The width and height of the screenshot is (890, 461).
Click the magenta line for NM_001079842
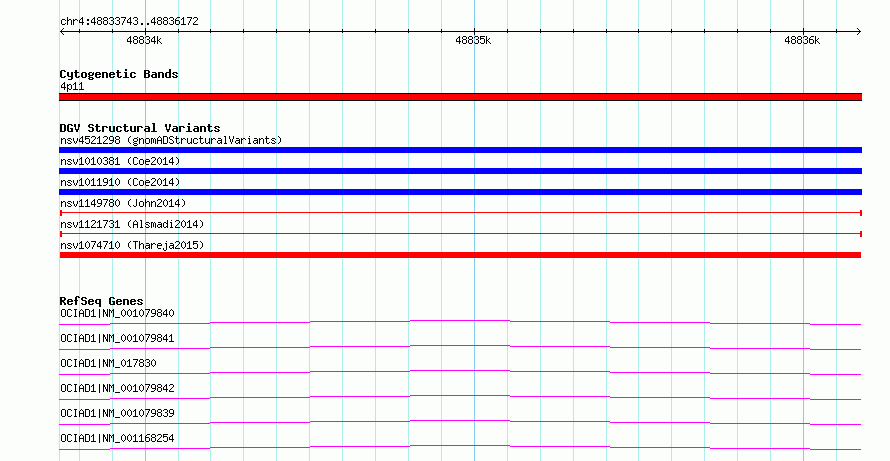460,397
